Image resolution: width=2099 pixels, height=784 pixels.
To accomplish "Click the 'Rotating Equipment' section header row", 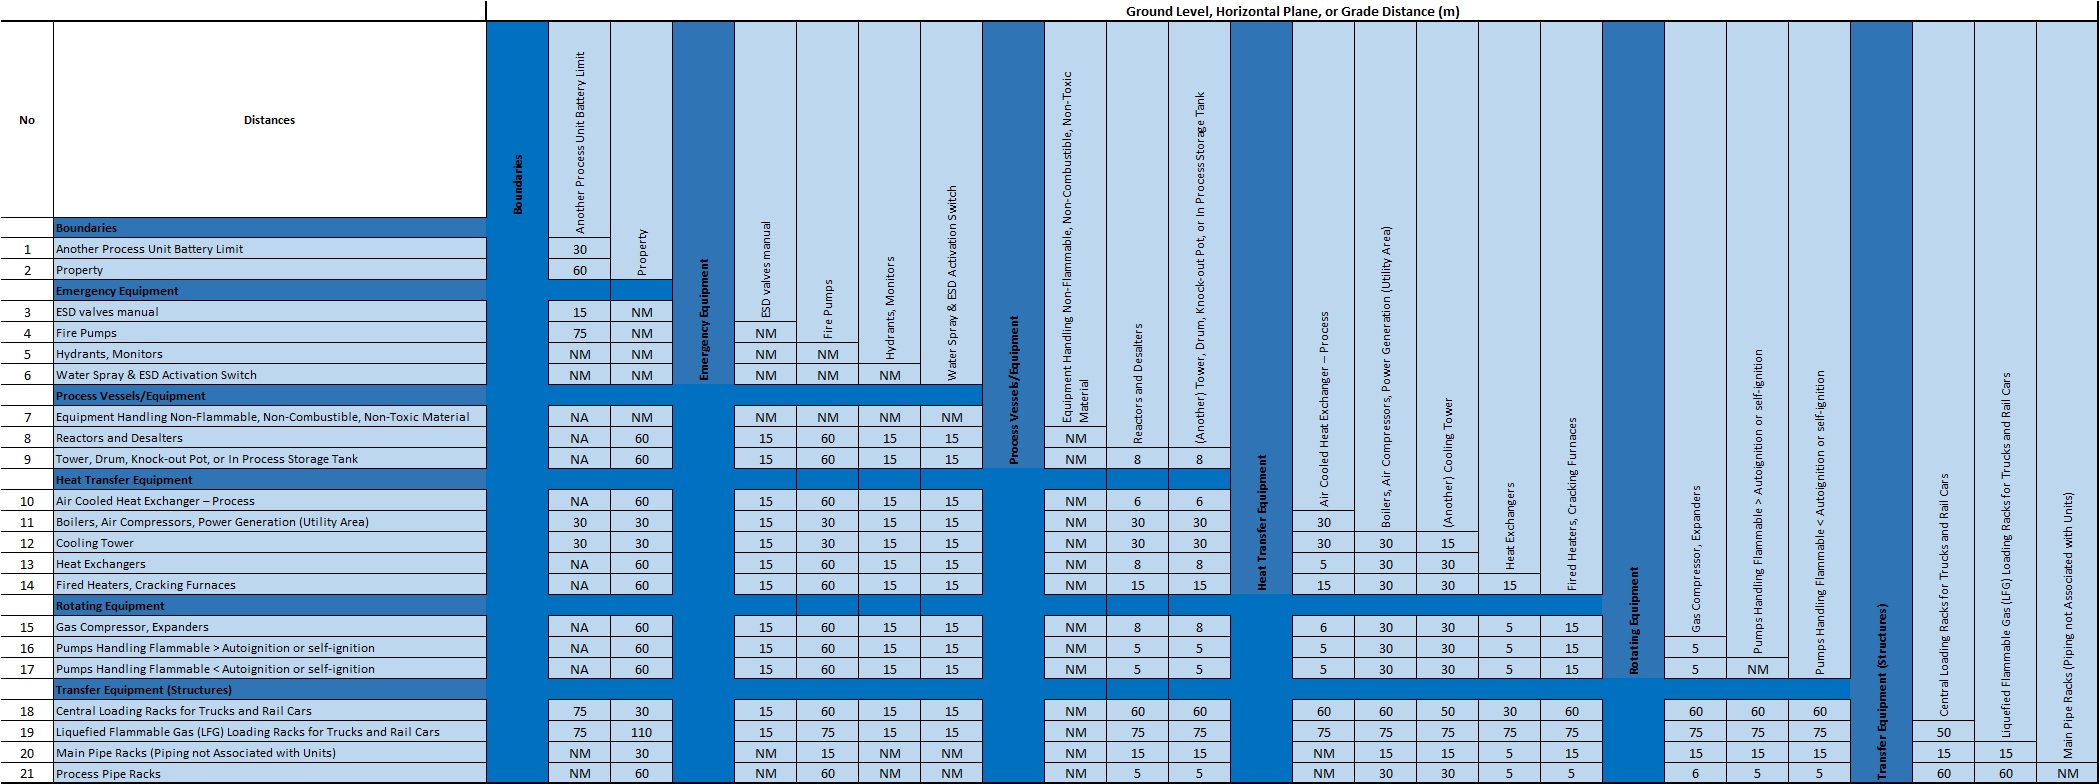I will point(270,606).
